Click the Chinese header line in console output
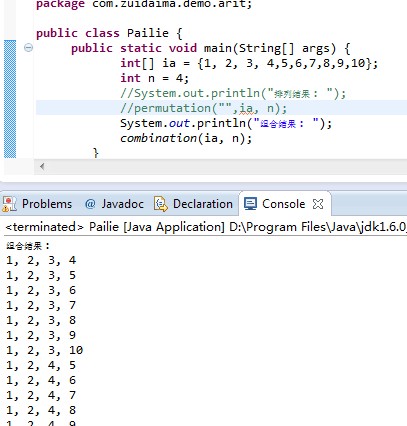 [28, 246]
